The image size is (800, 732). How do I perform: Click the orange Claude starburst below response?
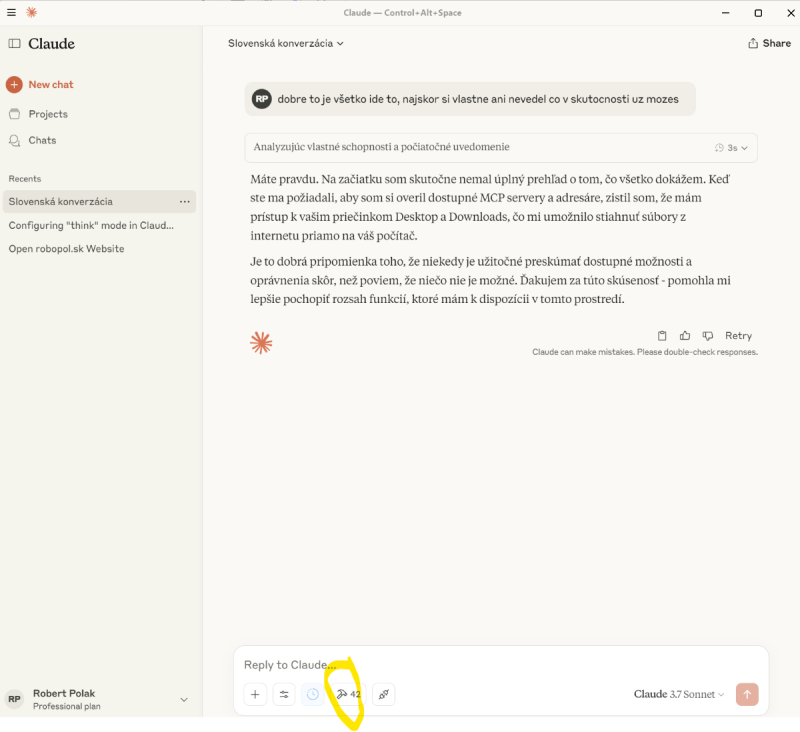pyautogui.click(x=261, y=343)
